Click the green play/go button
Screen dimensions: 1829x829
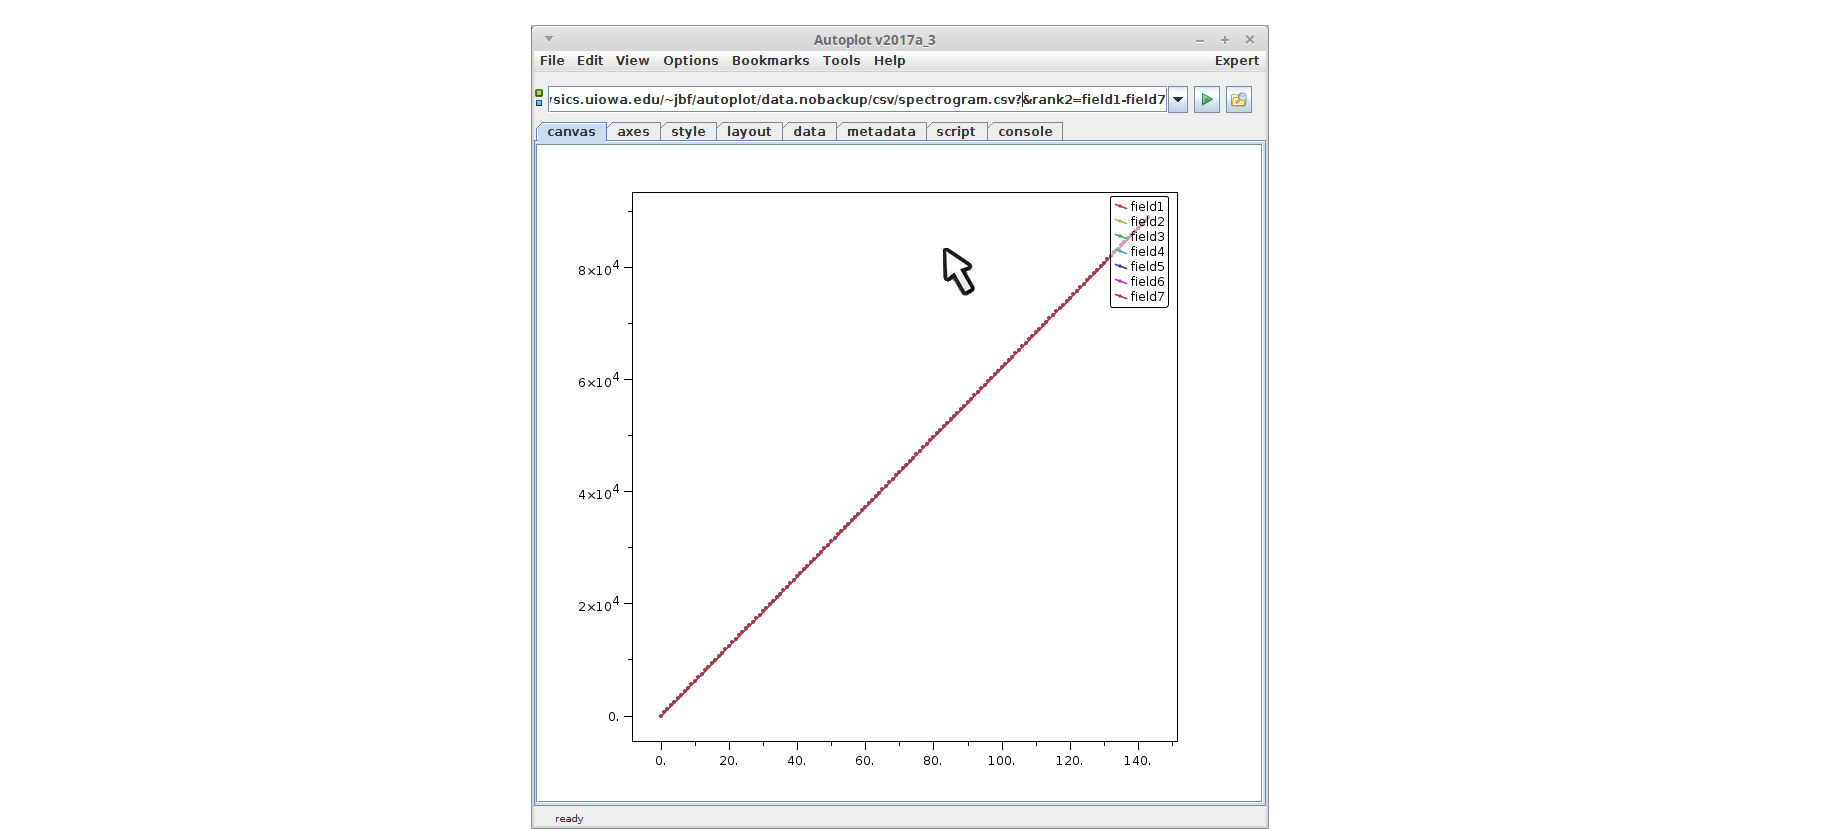[x=1207, y=99]
